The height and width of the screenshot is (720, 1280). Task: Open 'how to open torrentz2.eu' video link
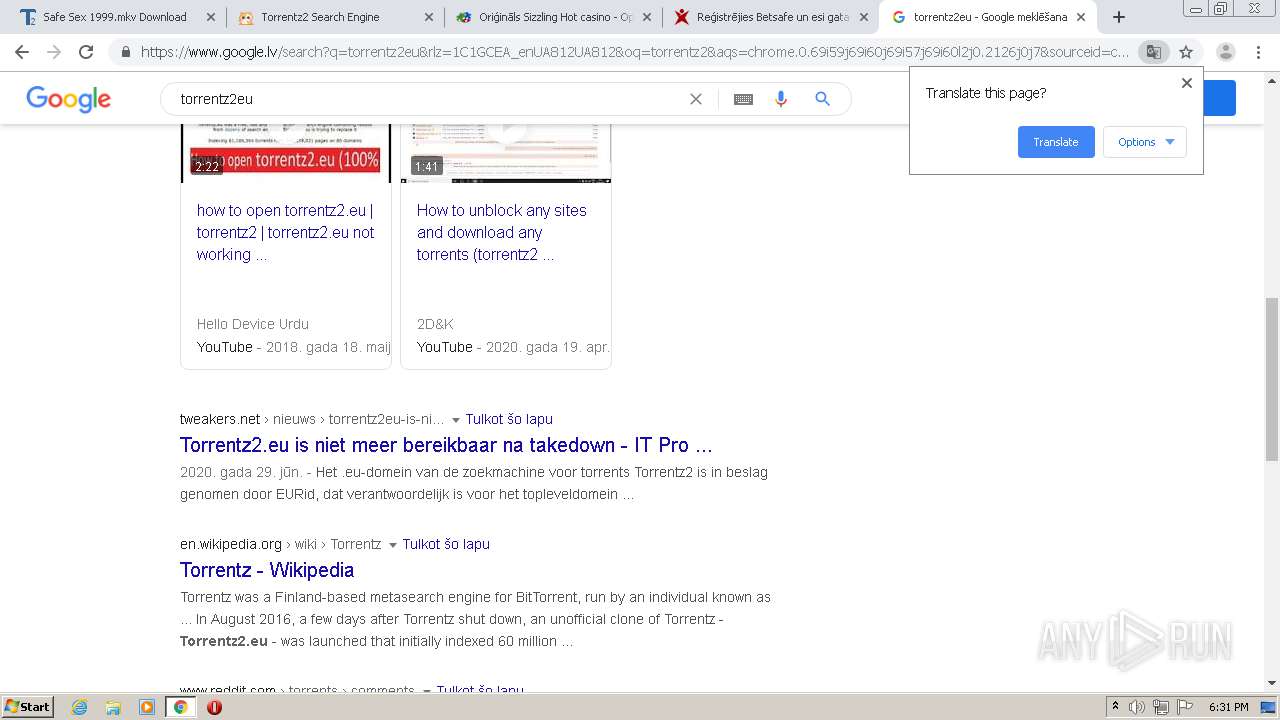tap(286, 232)
